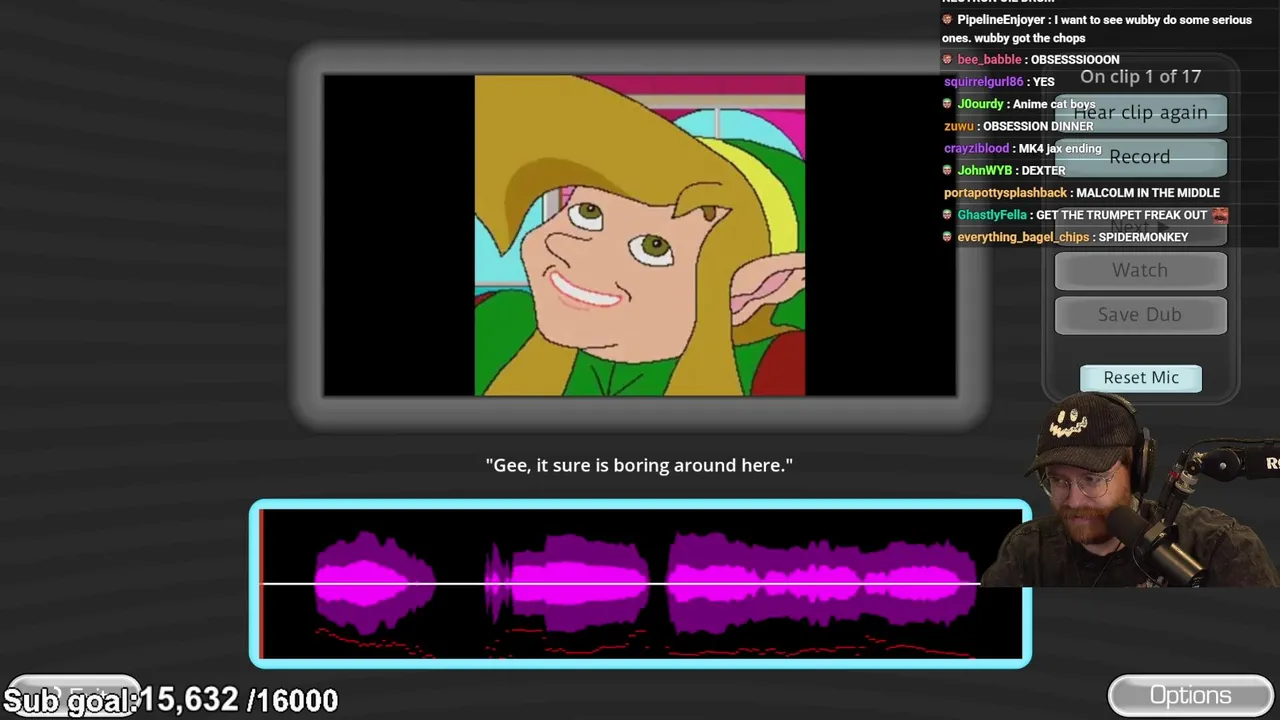Click the "On clip 1 of 17" counter
This screenshot has height=720, width=1280.
tap(1140, 76)
